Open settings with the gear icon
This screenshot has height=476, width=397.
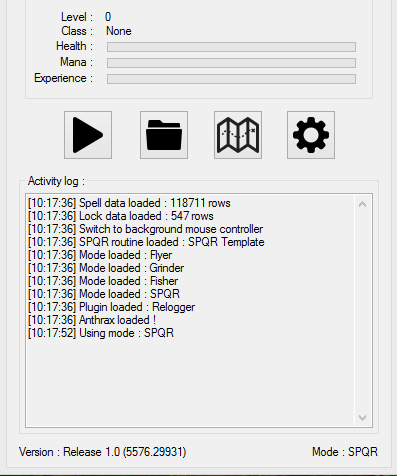coord(311,135)
